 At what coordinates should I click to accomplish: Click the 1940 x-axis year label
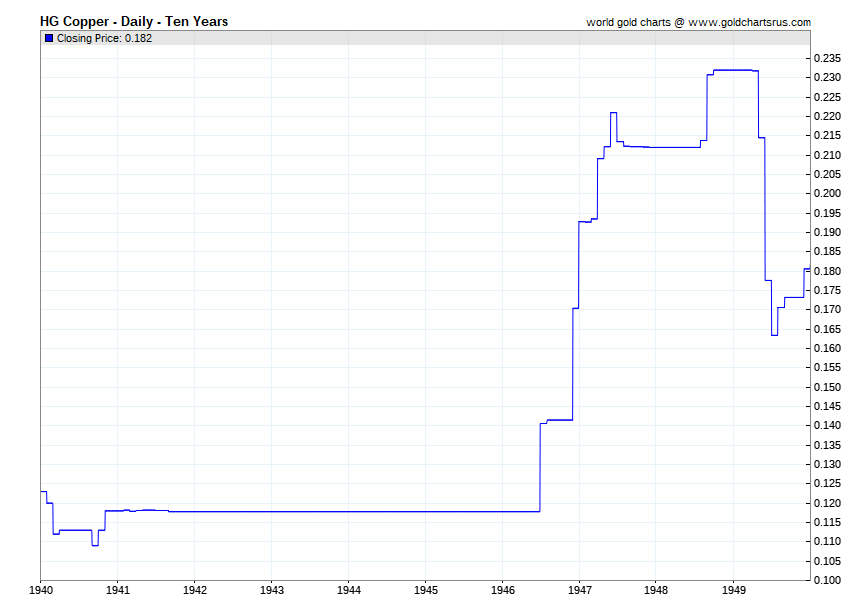(41, 590)
